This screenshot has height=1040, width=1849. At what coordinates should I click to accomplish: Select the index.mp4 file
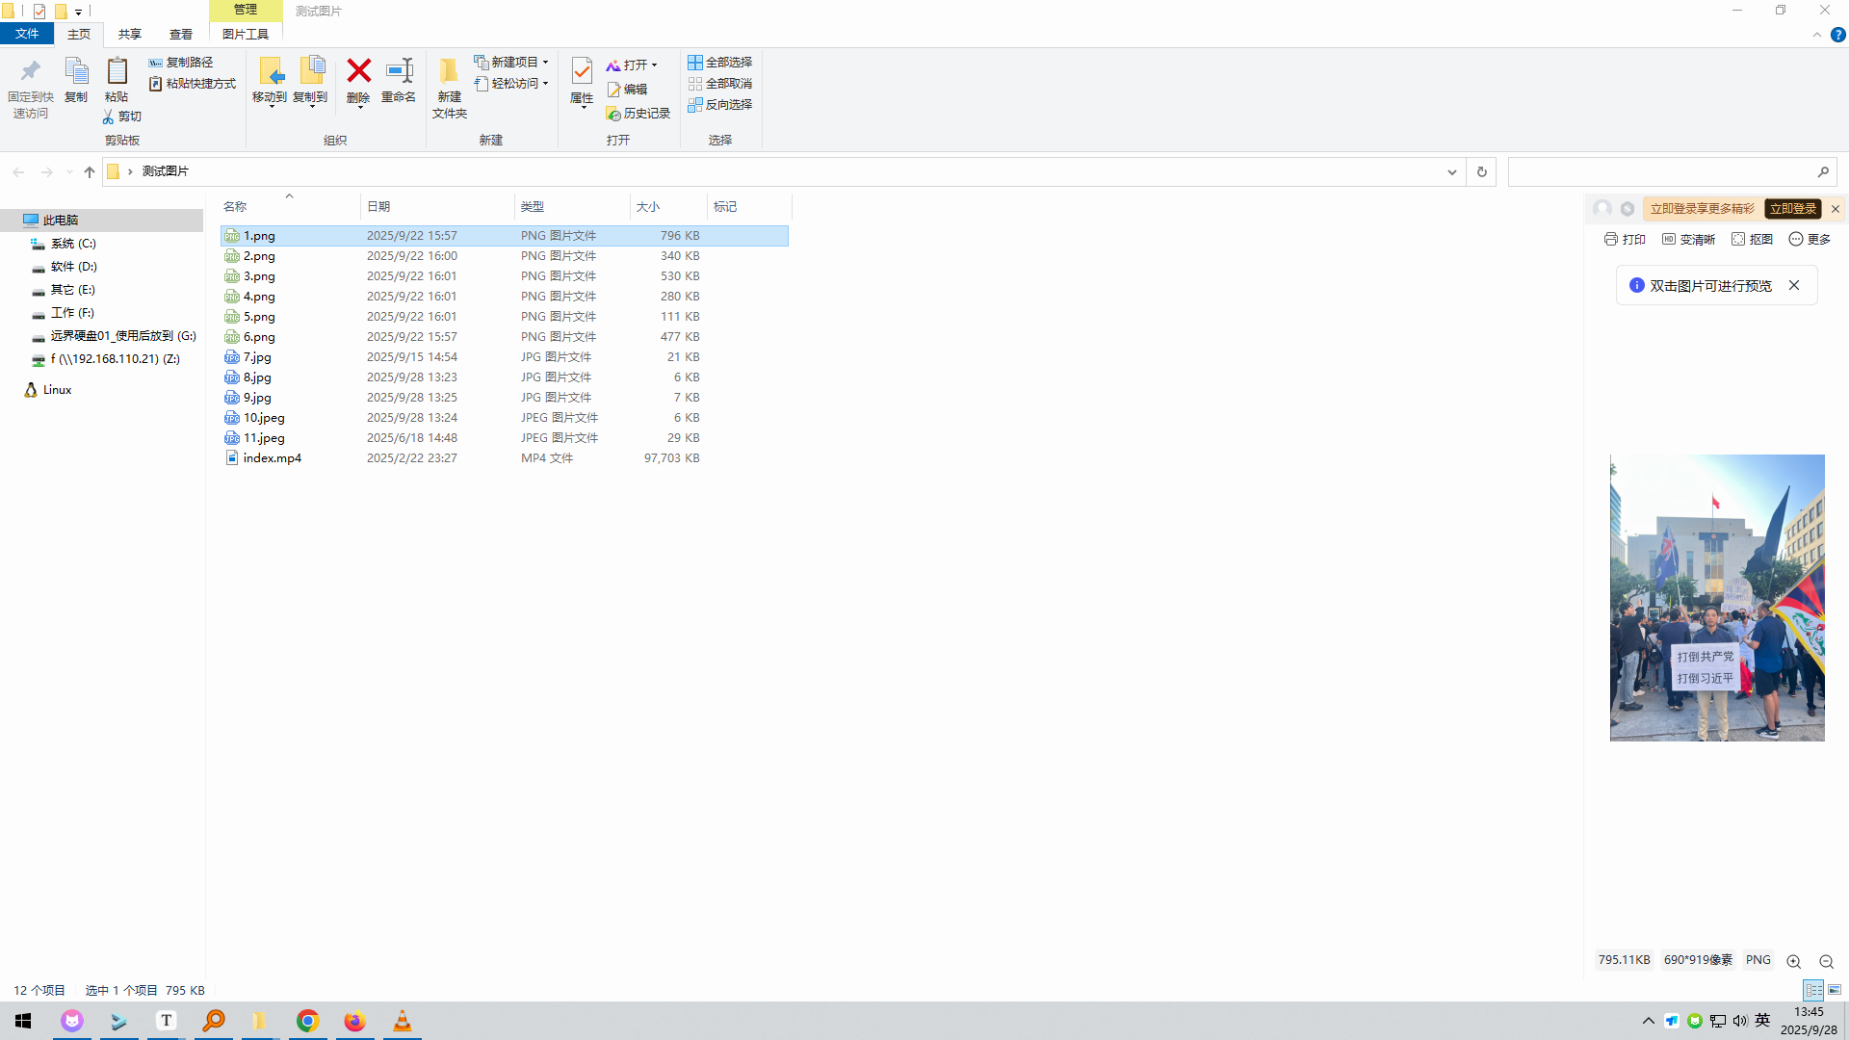click(272, 458)
